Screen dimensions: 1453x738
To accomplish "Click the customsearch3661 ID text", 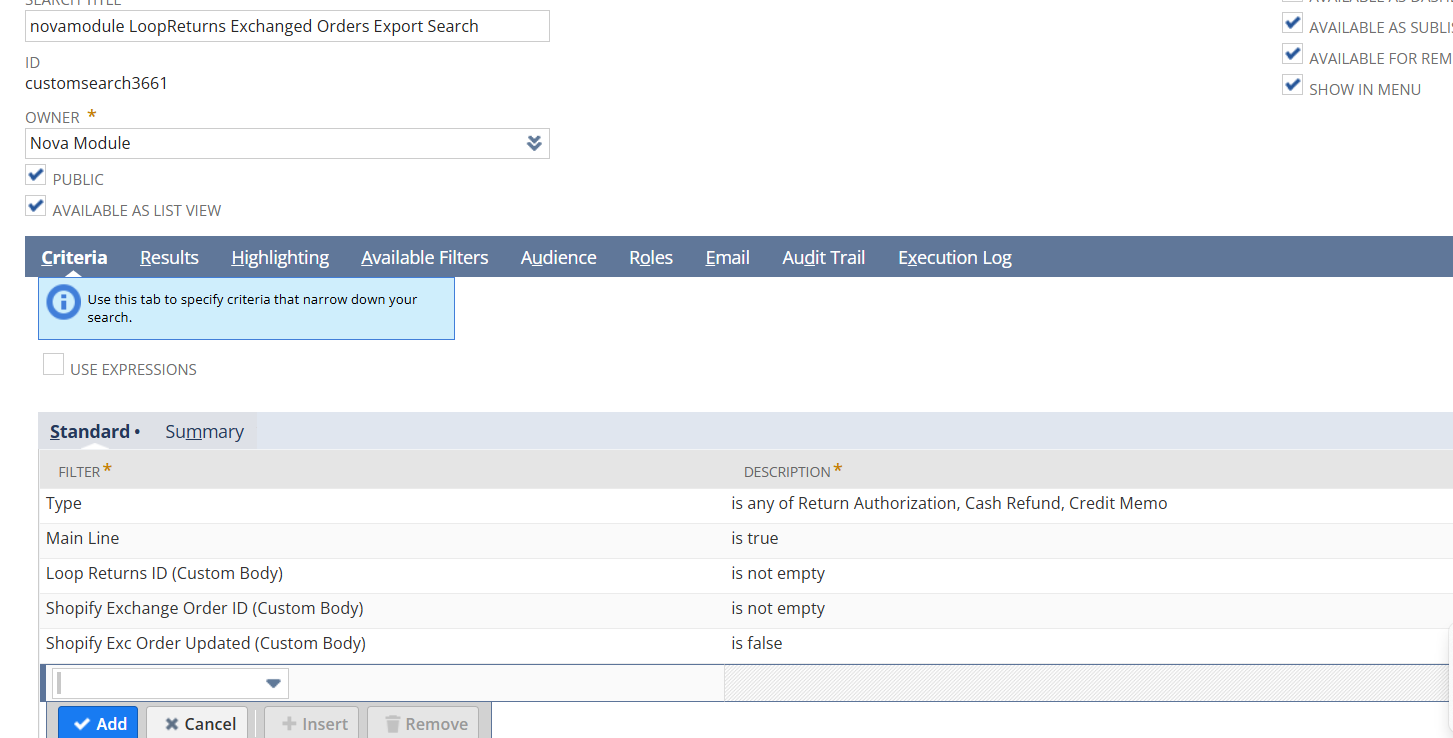I will 96,83.
